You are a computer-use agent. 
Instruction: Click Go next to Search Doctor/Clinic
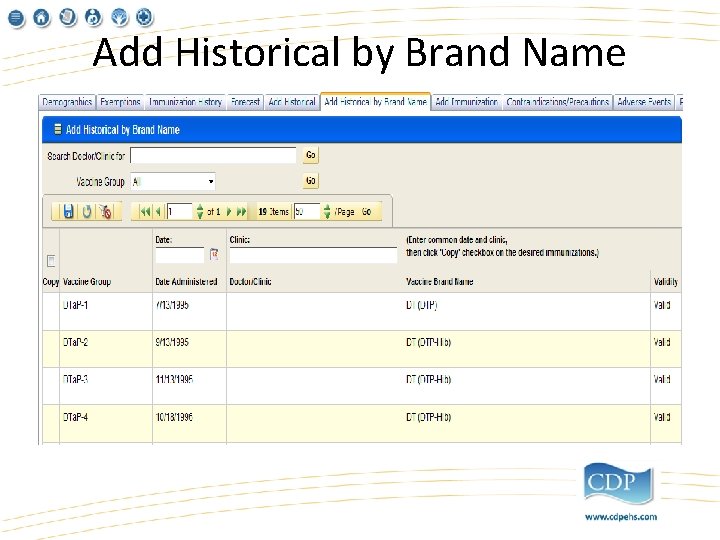coord(311,155)
